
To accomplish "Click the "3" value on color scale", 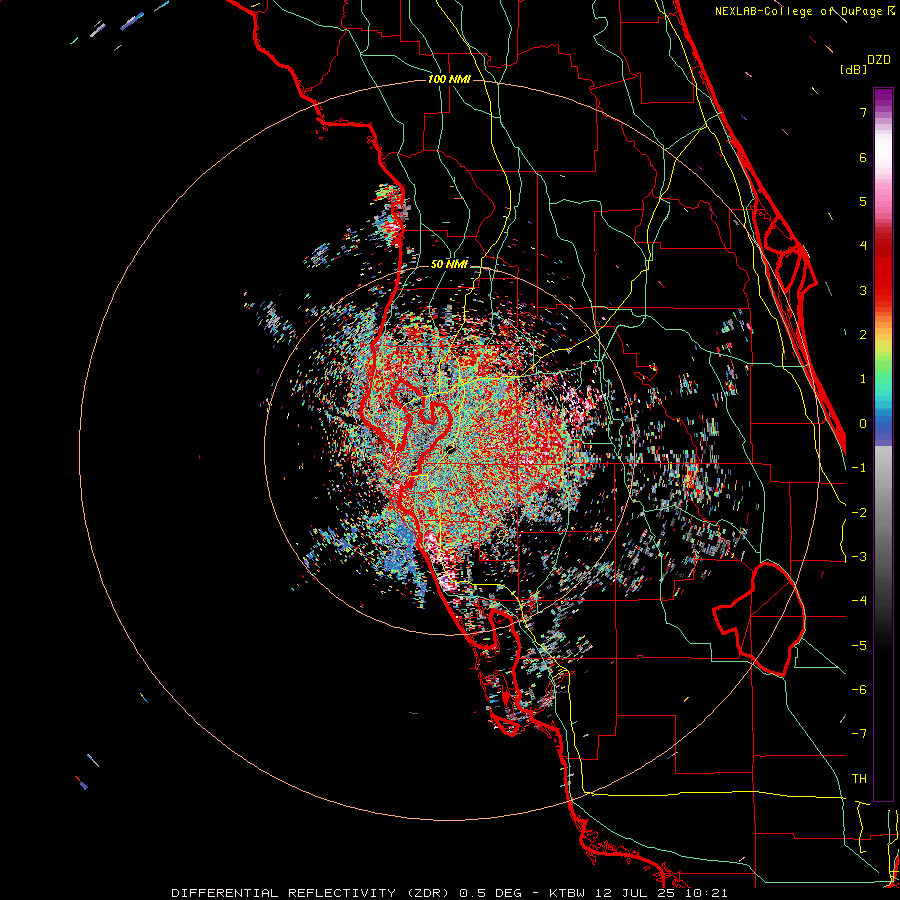I will [863, 290].
